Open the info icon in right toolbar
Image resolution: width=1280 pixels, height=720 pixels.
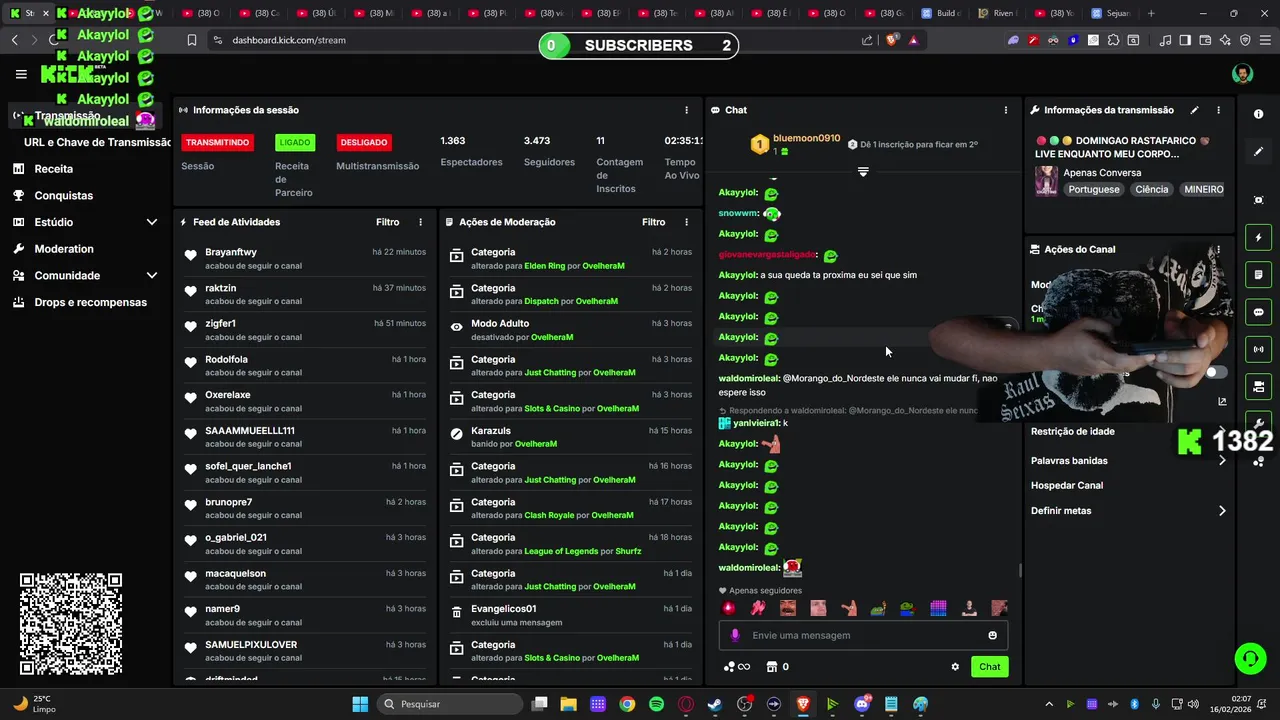tap(1258, 114)
